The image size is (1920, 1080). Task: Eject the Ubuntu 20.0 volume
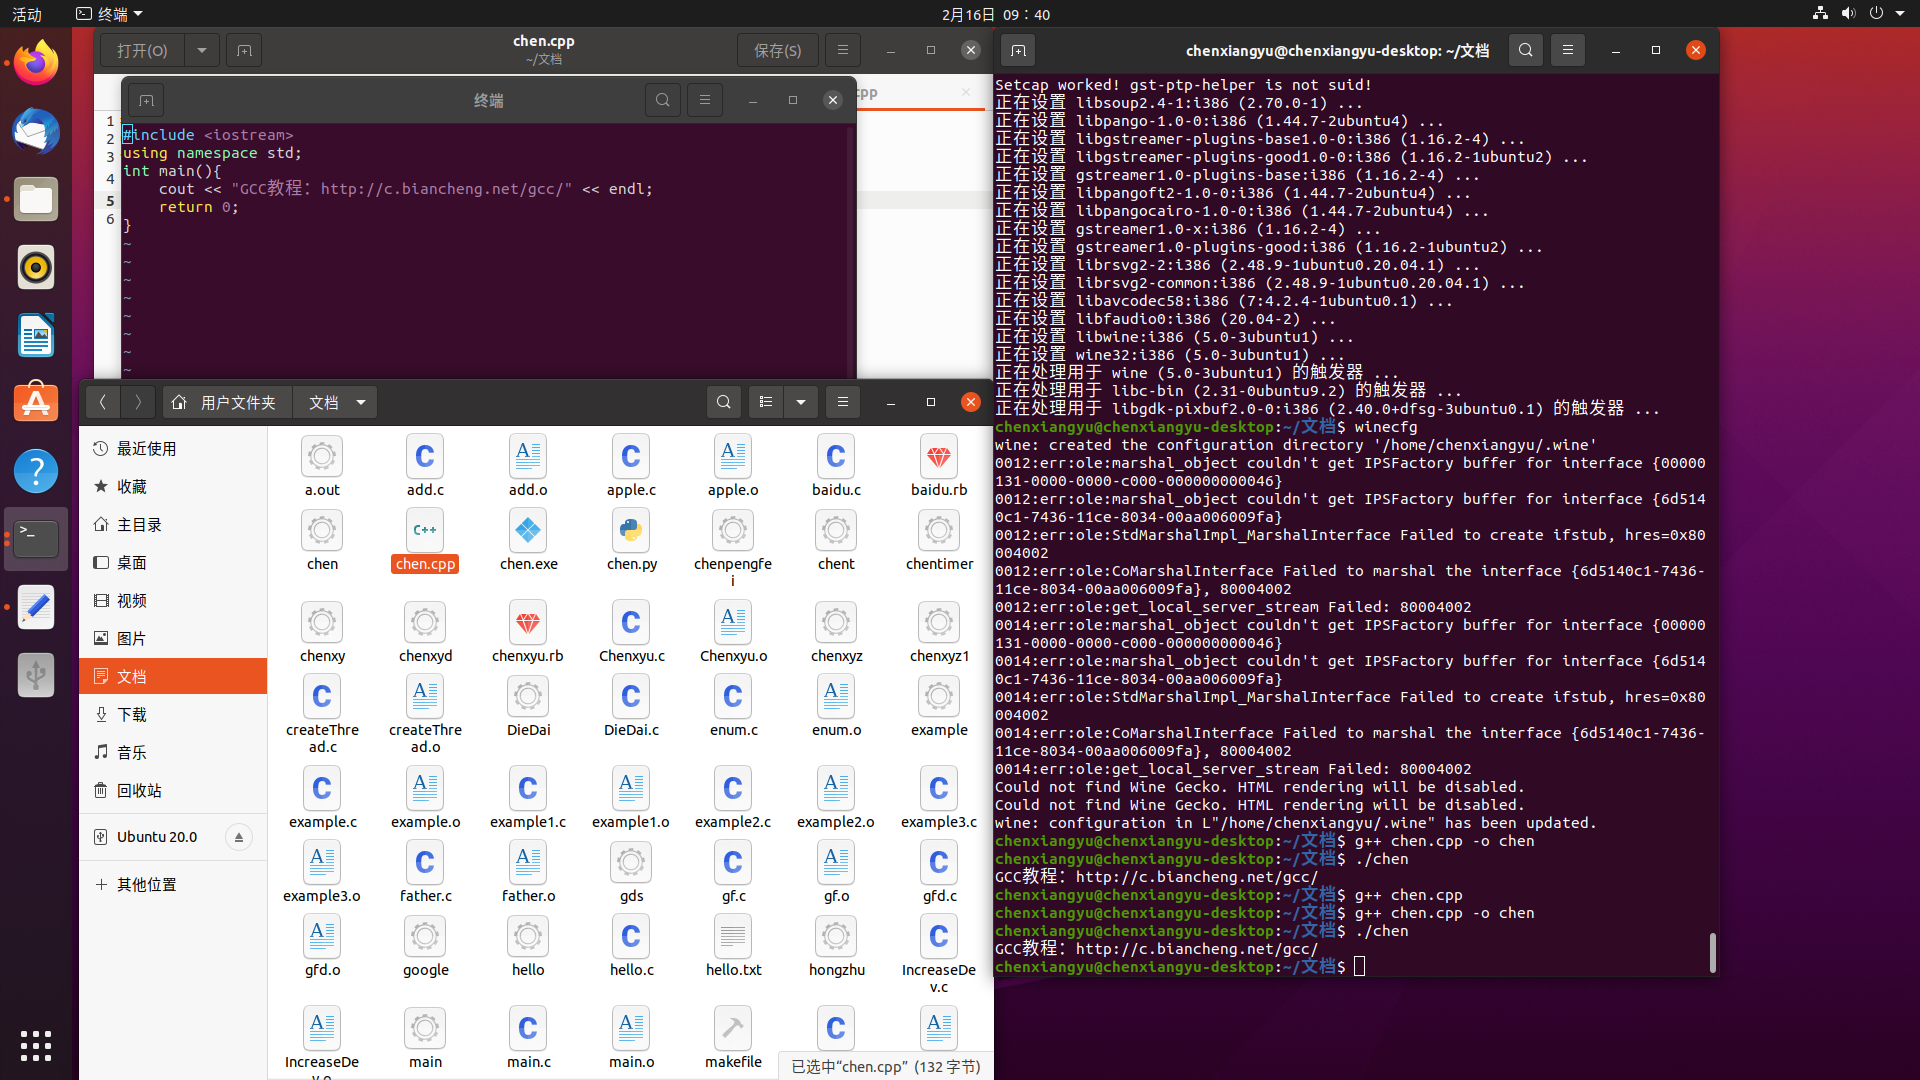[x=239, y=837]
